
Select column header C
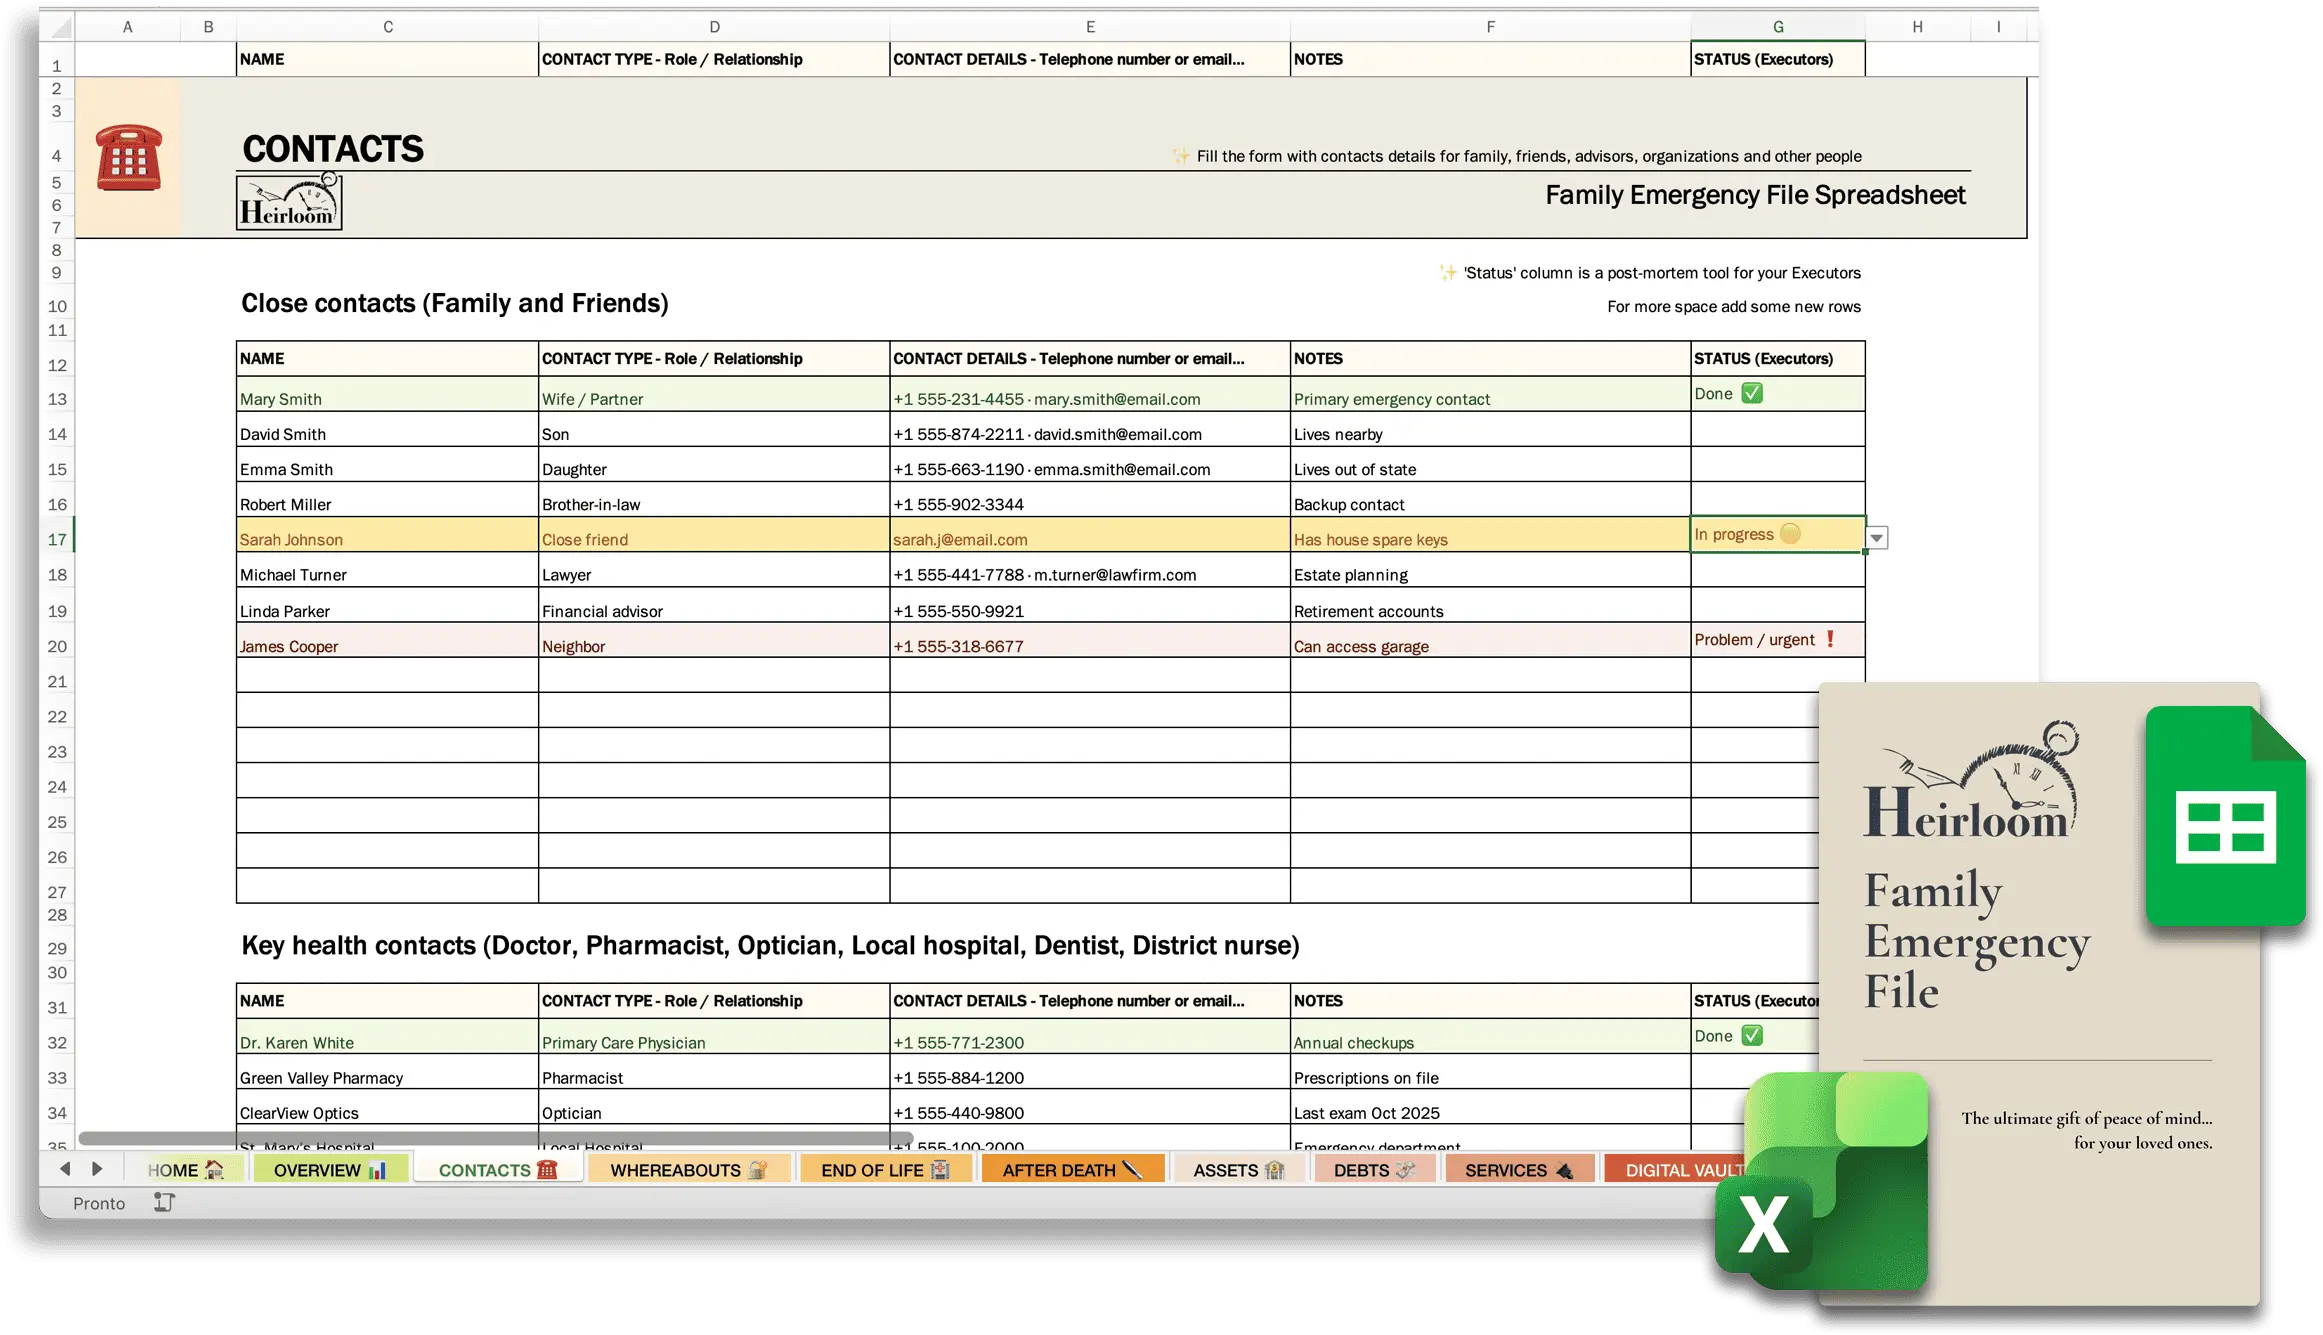click(x=387, y=27)
